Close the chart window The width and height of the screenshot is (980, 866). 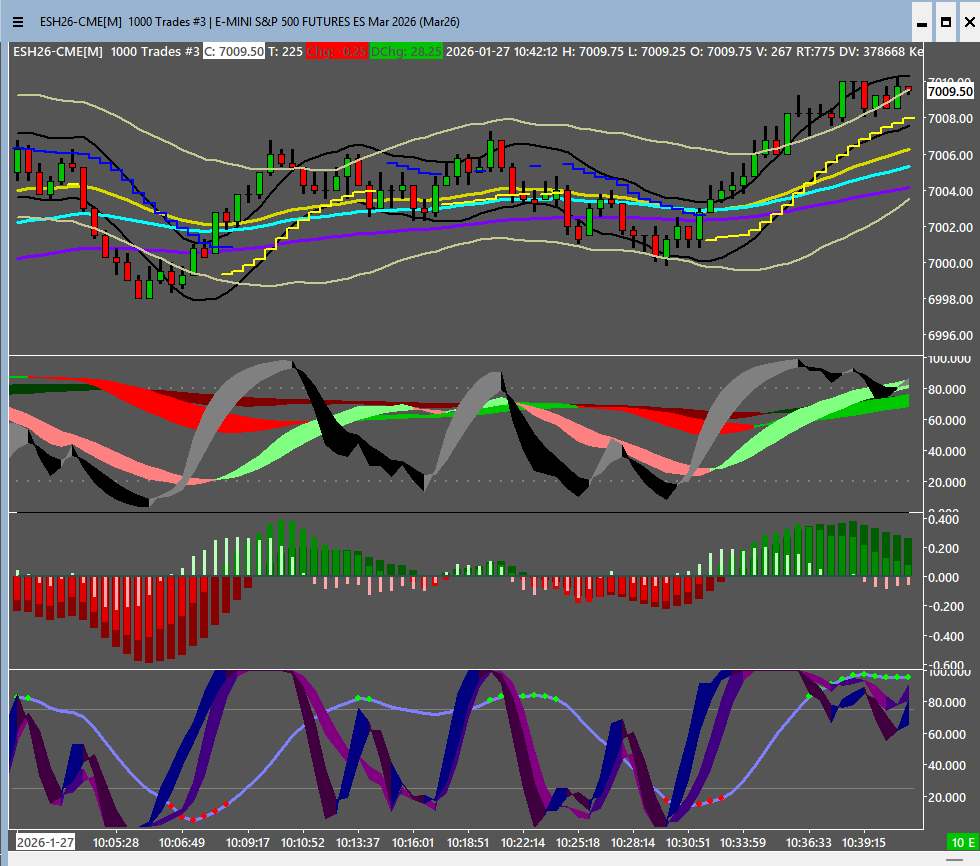pos(968,21)
